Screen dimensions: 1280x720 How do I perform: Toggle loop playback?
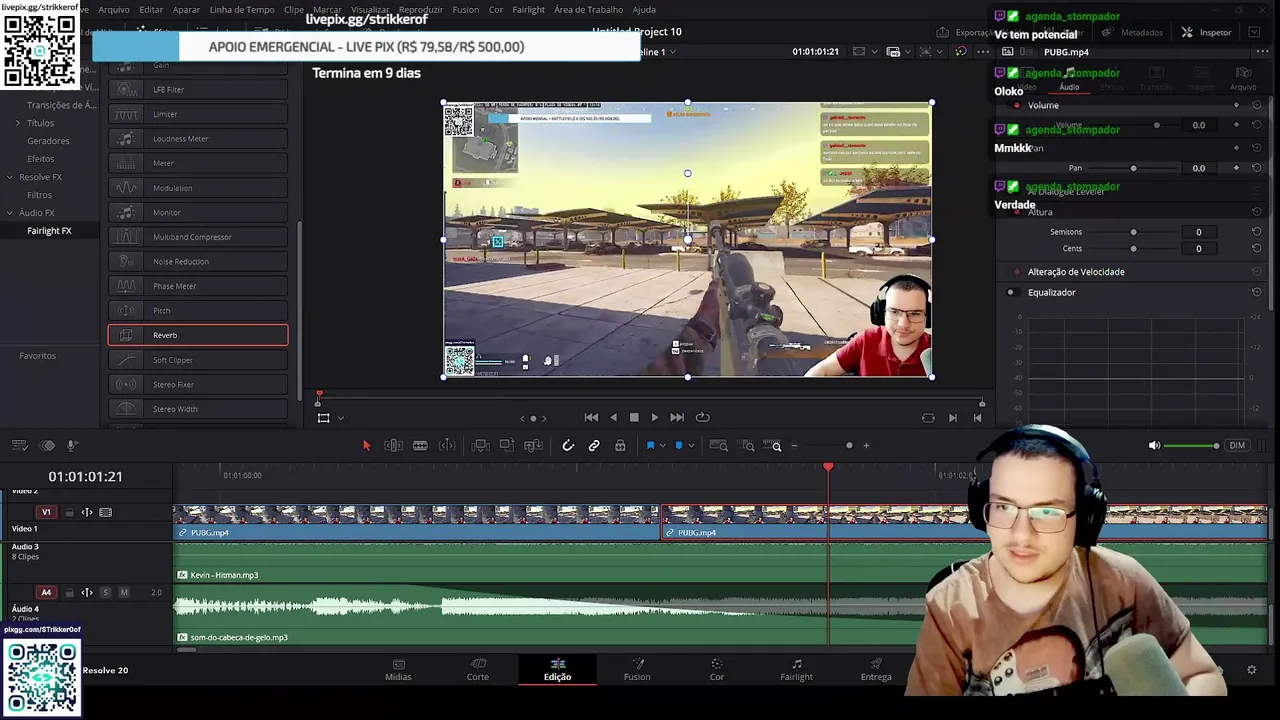point(702,418)
